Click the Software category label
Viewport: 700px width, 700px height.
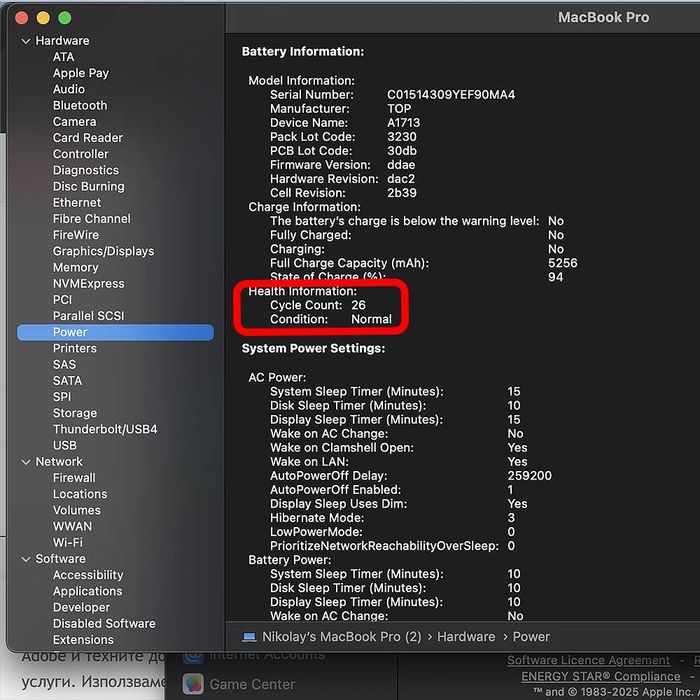pyautogui.click(x=60, y=559)
